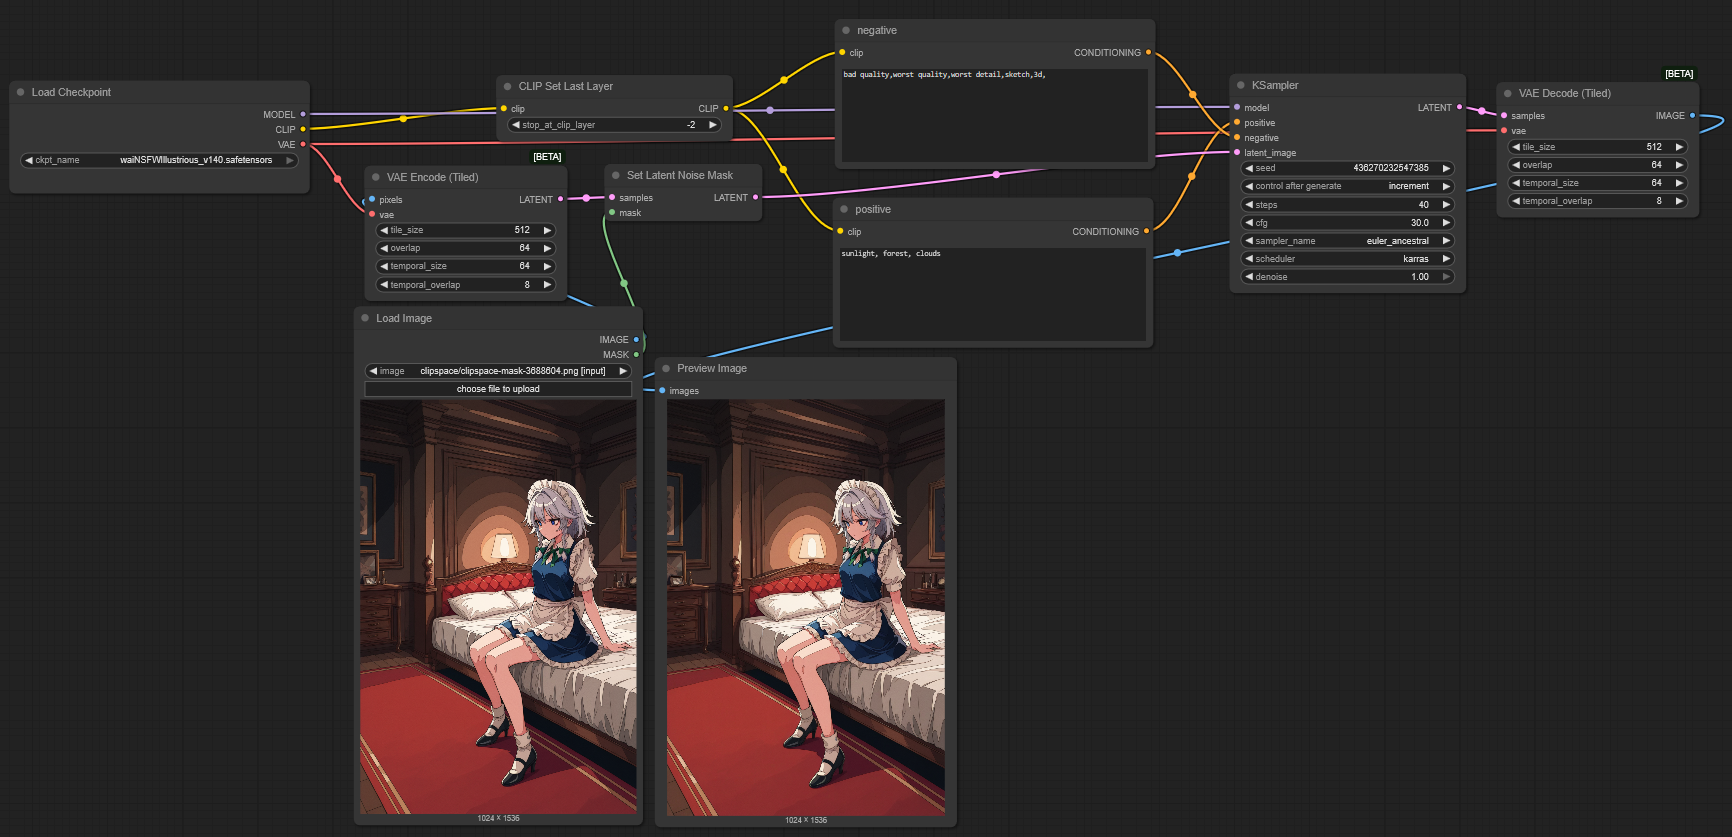
Task: Click the pixels input port on VAE Encode
Action: click(372, 199)
